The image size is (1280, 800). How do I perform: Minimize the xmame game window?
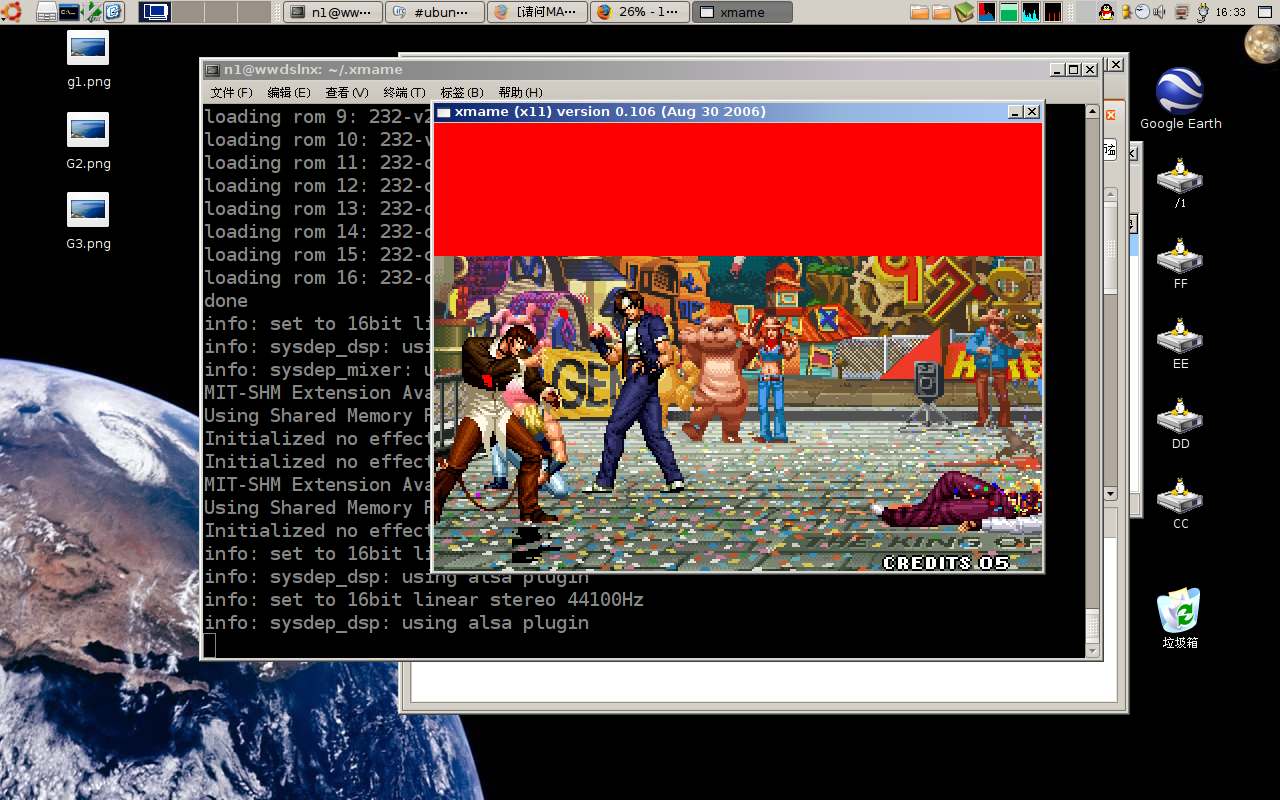pyautogui.click(x=1015, y=112)
